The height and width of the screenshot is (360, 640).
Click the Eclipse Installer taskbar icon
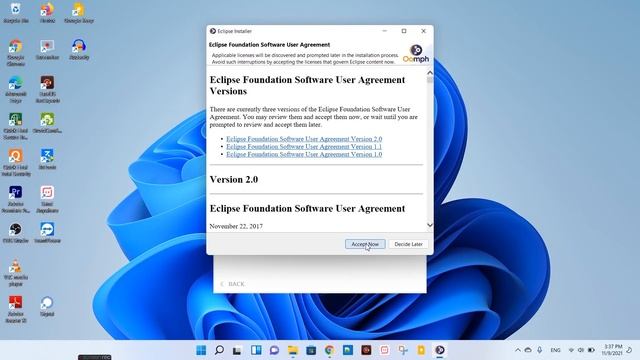[440, 350]
